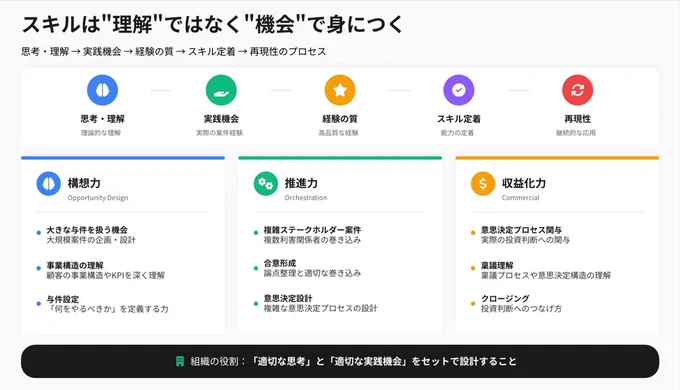This screenshot has width=680, height=390.
Task: Click the 意思決定プロセス関与 bullet title
Action: tap(522, 230)
